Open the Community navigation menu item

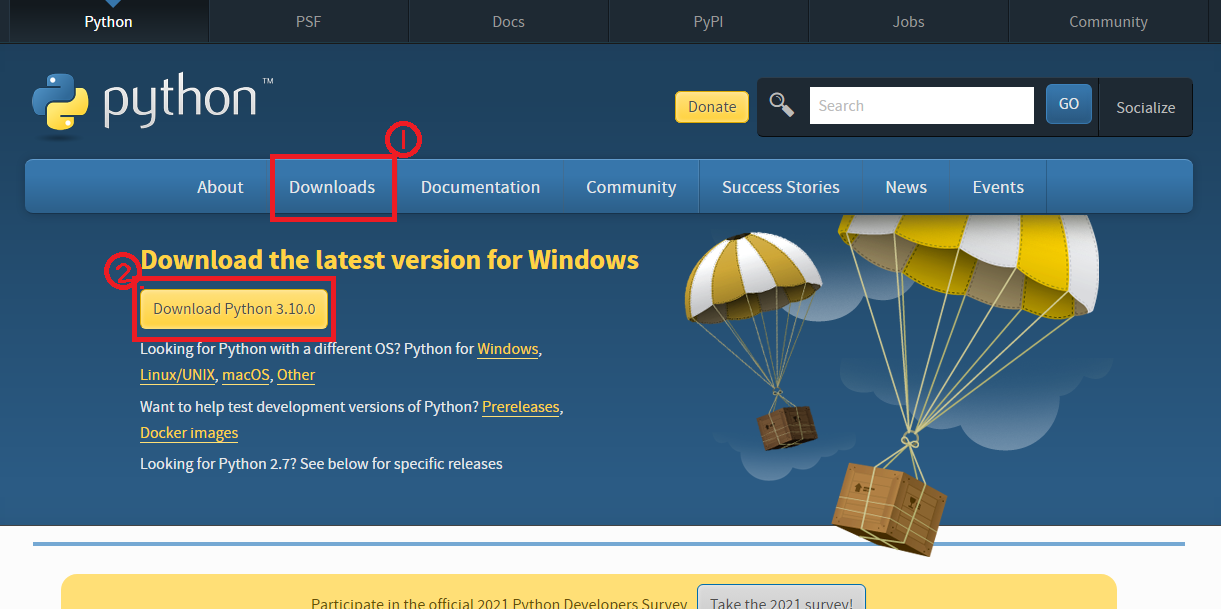coord(631,187)
